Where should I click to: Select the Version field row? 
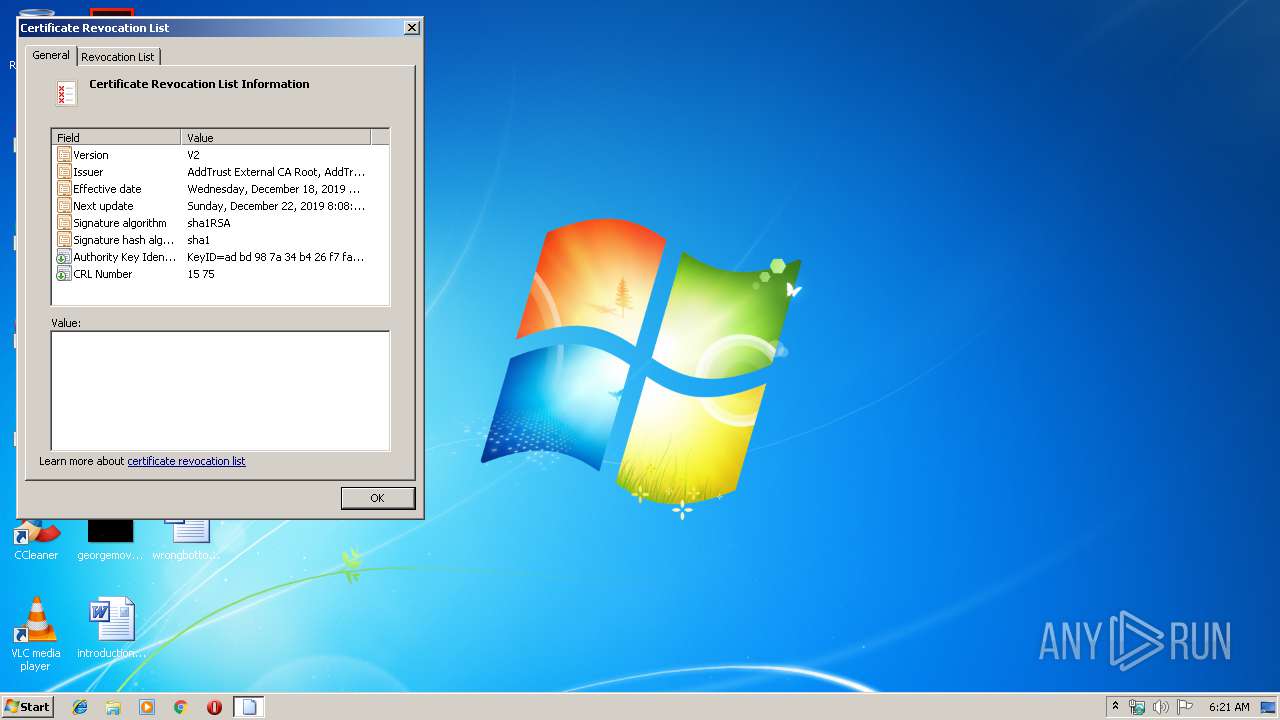coord(220,155)
